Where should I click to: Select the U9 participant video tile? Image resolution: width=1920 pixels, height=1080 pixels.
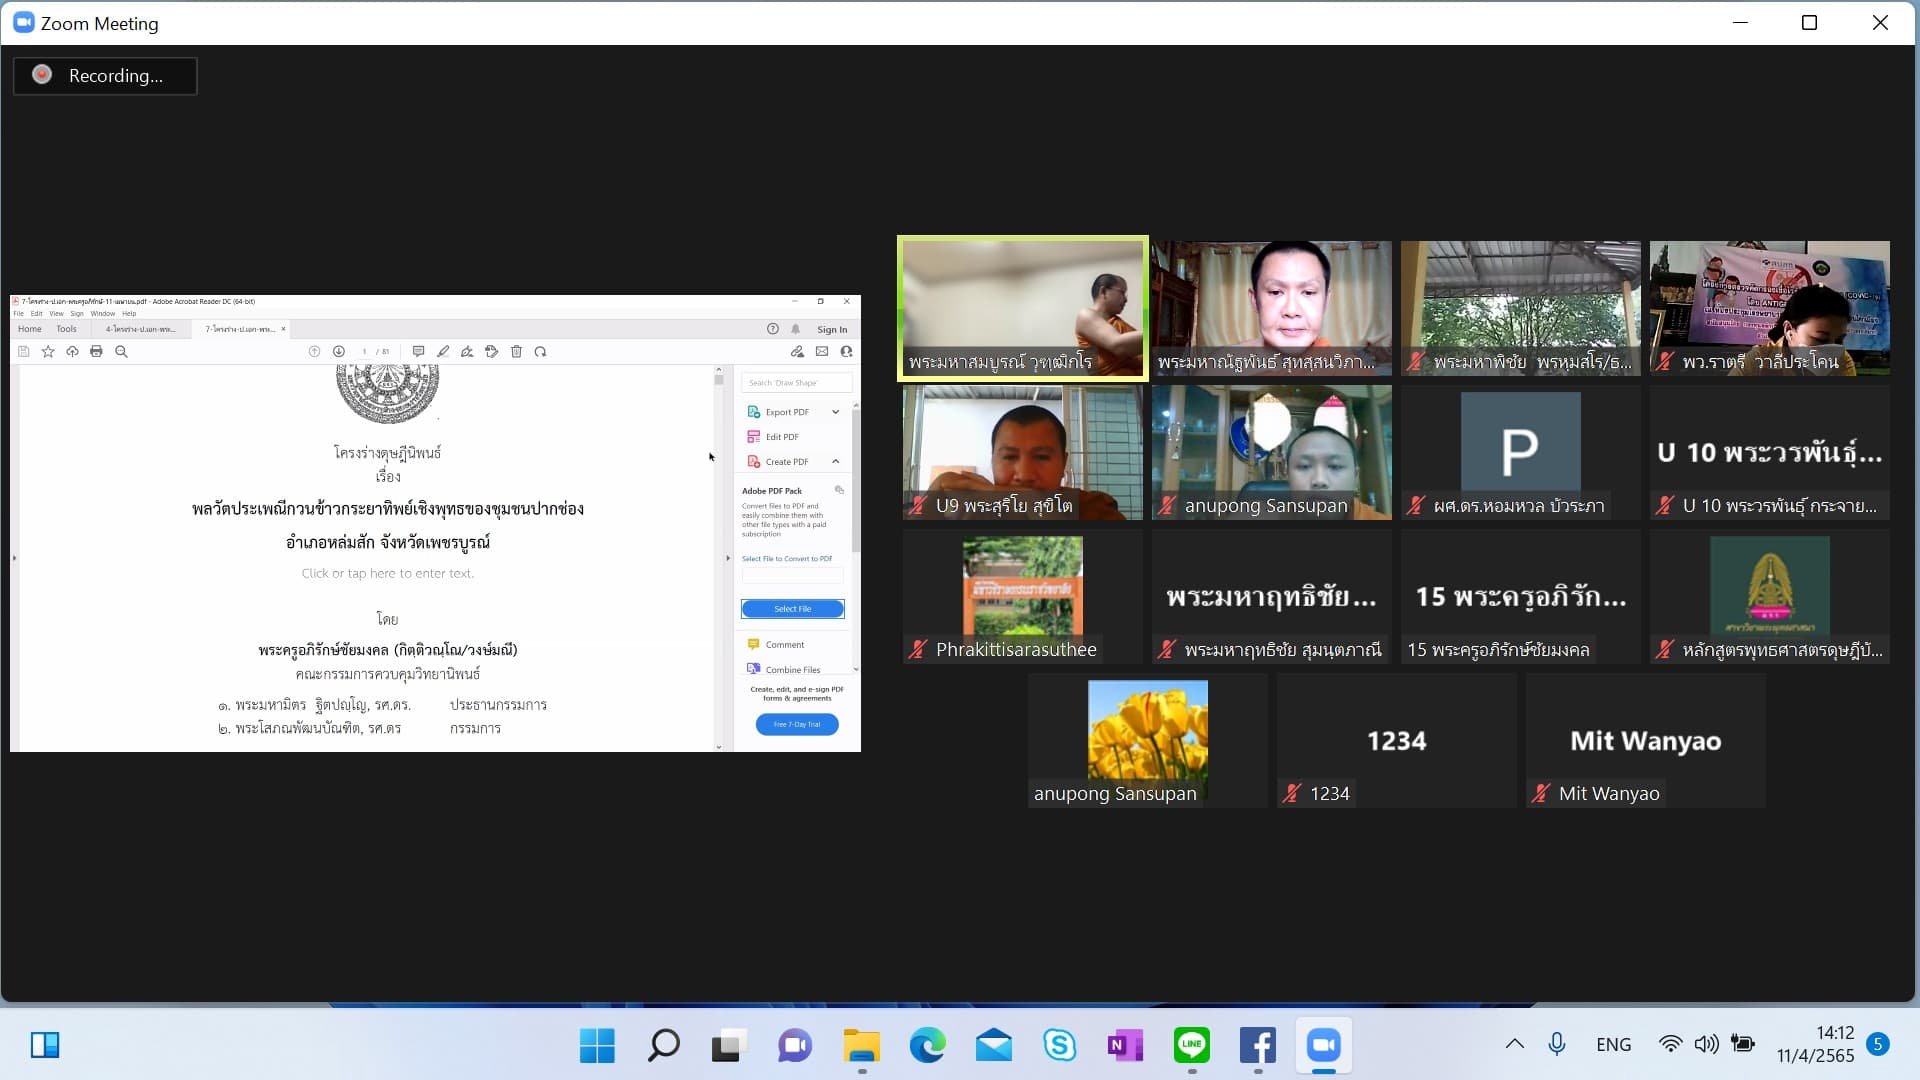tap(1022, 453)
